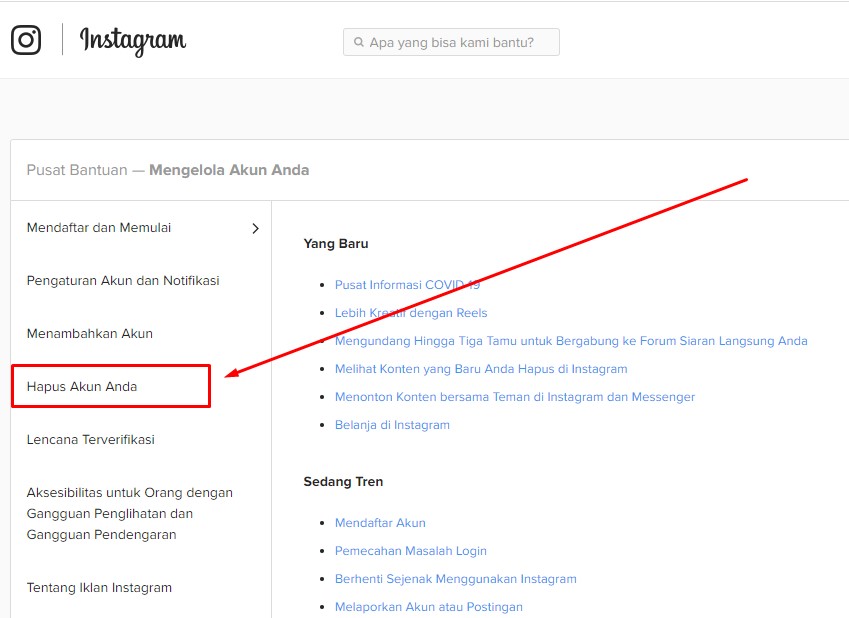
Task: Click the Mengelola Akun Anda heading
Action: [x=229, y=170]
